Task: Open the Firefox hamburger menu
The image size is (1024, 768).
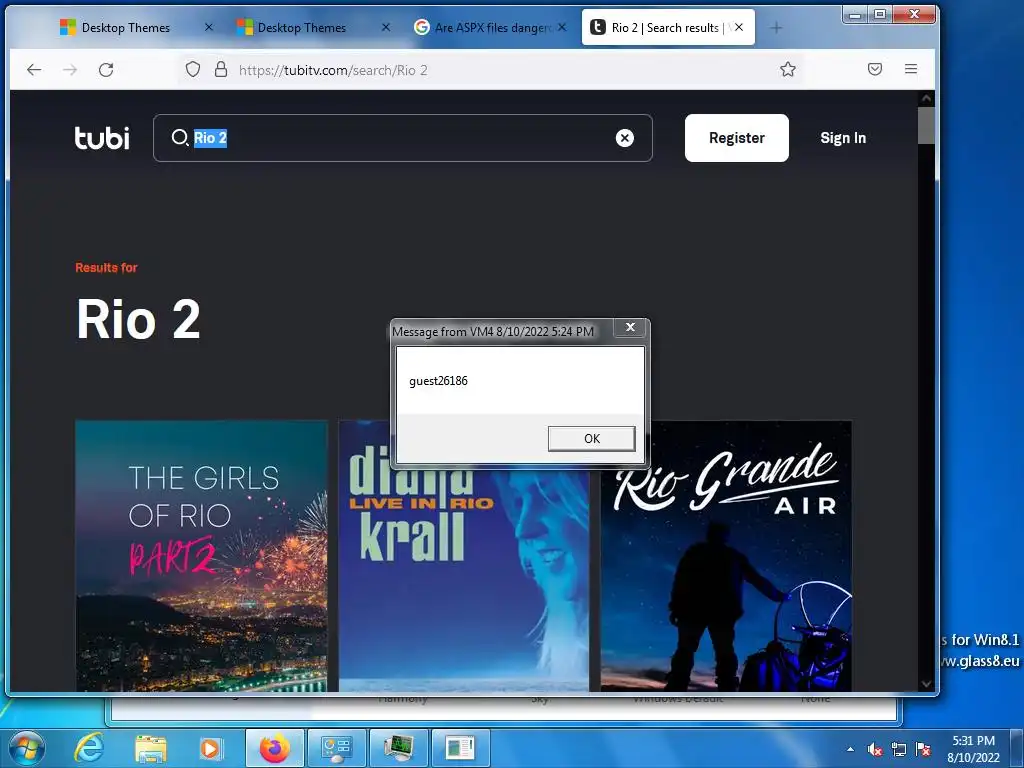Action: [x=911, y=69]
